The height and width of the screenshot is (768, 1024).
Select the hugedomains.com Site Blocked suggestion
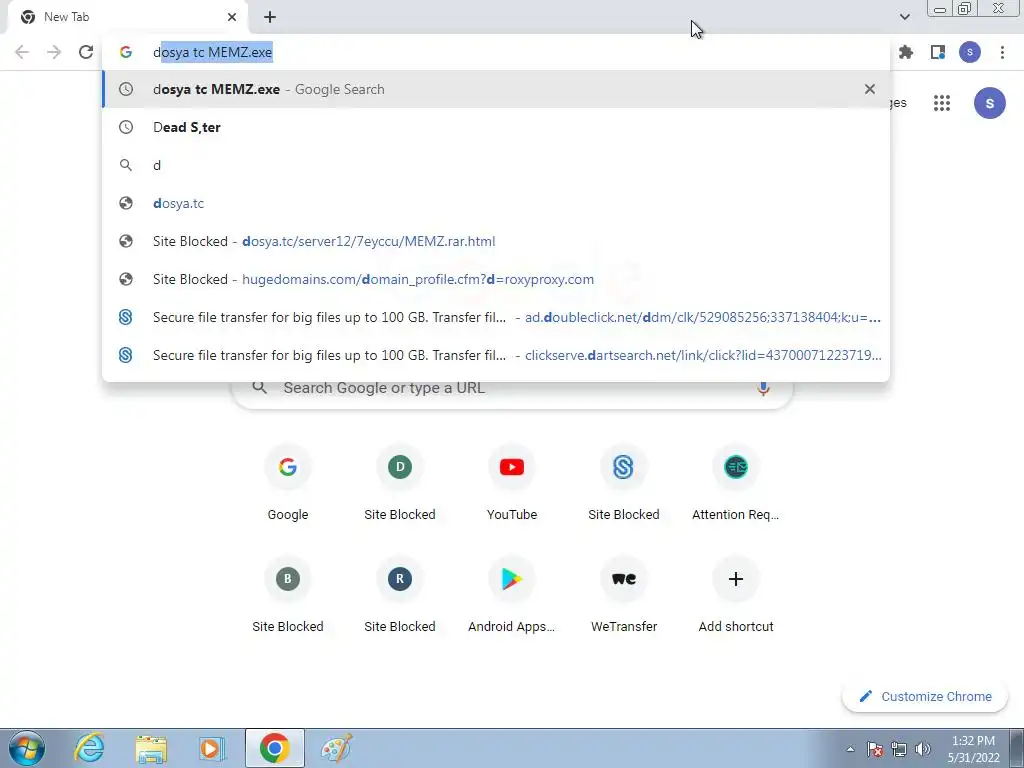(496, 279)
